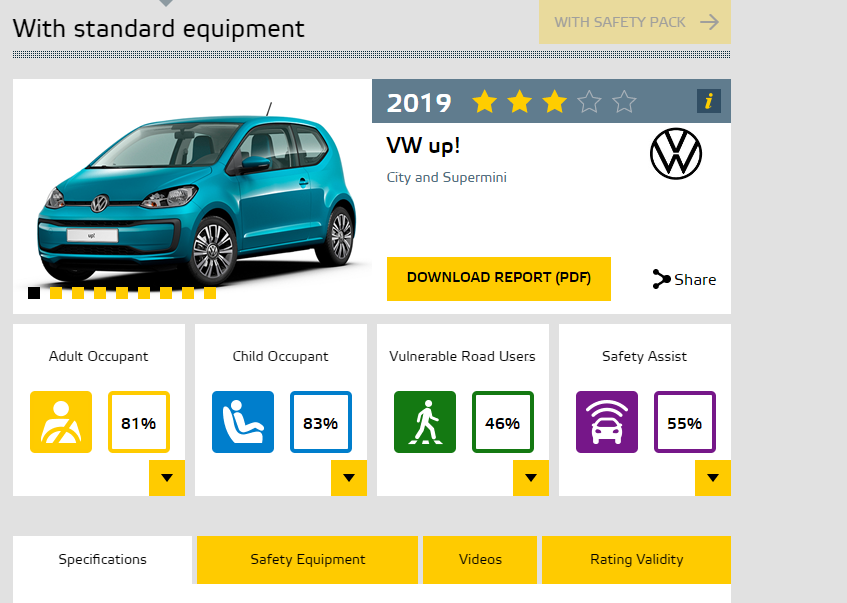
Task: Expand the Vulnerable Road Users details arrow
Action: tap(531, 478)
